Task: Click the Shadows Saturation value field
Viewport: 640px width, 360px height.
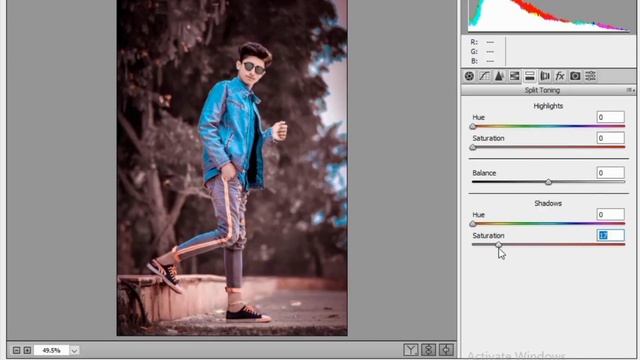Action: [x=610, y=235]
